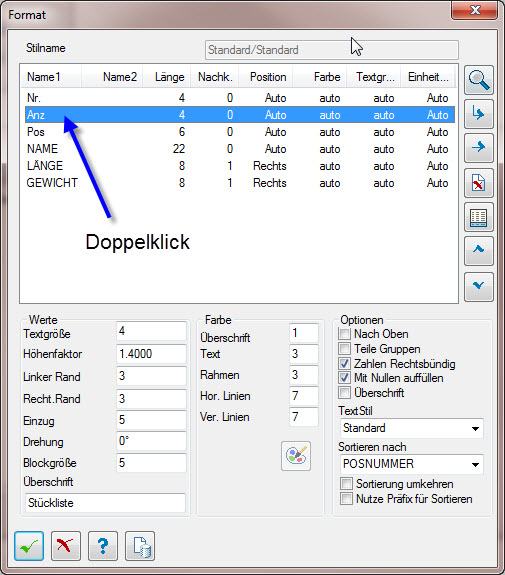Move selected row down with down arrow
The height and width of the screenshot is (575, 505).
pos(479,287)
